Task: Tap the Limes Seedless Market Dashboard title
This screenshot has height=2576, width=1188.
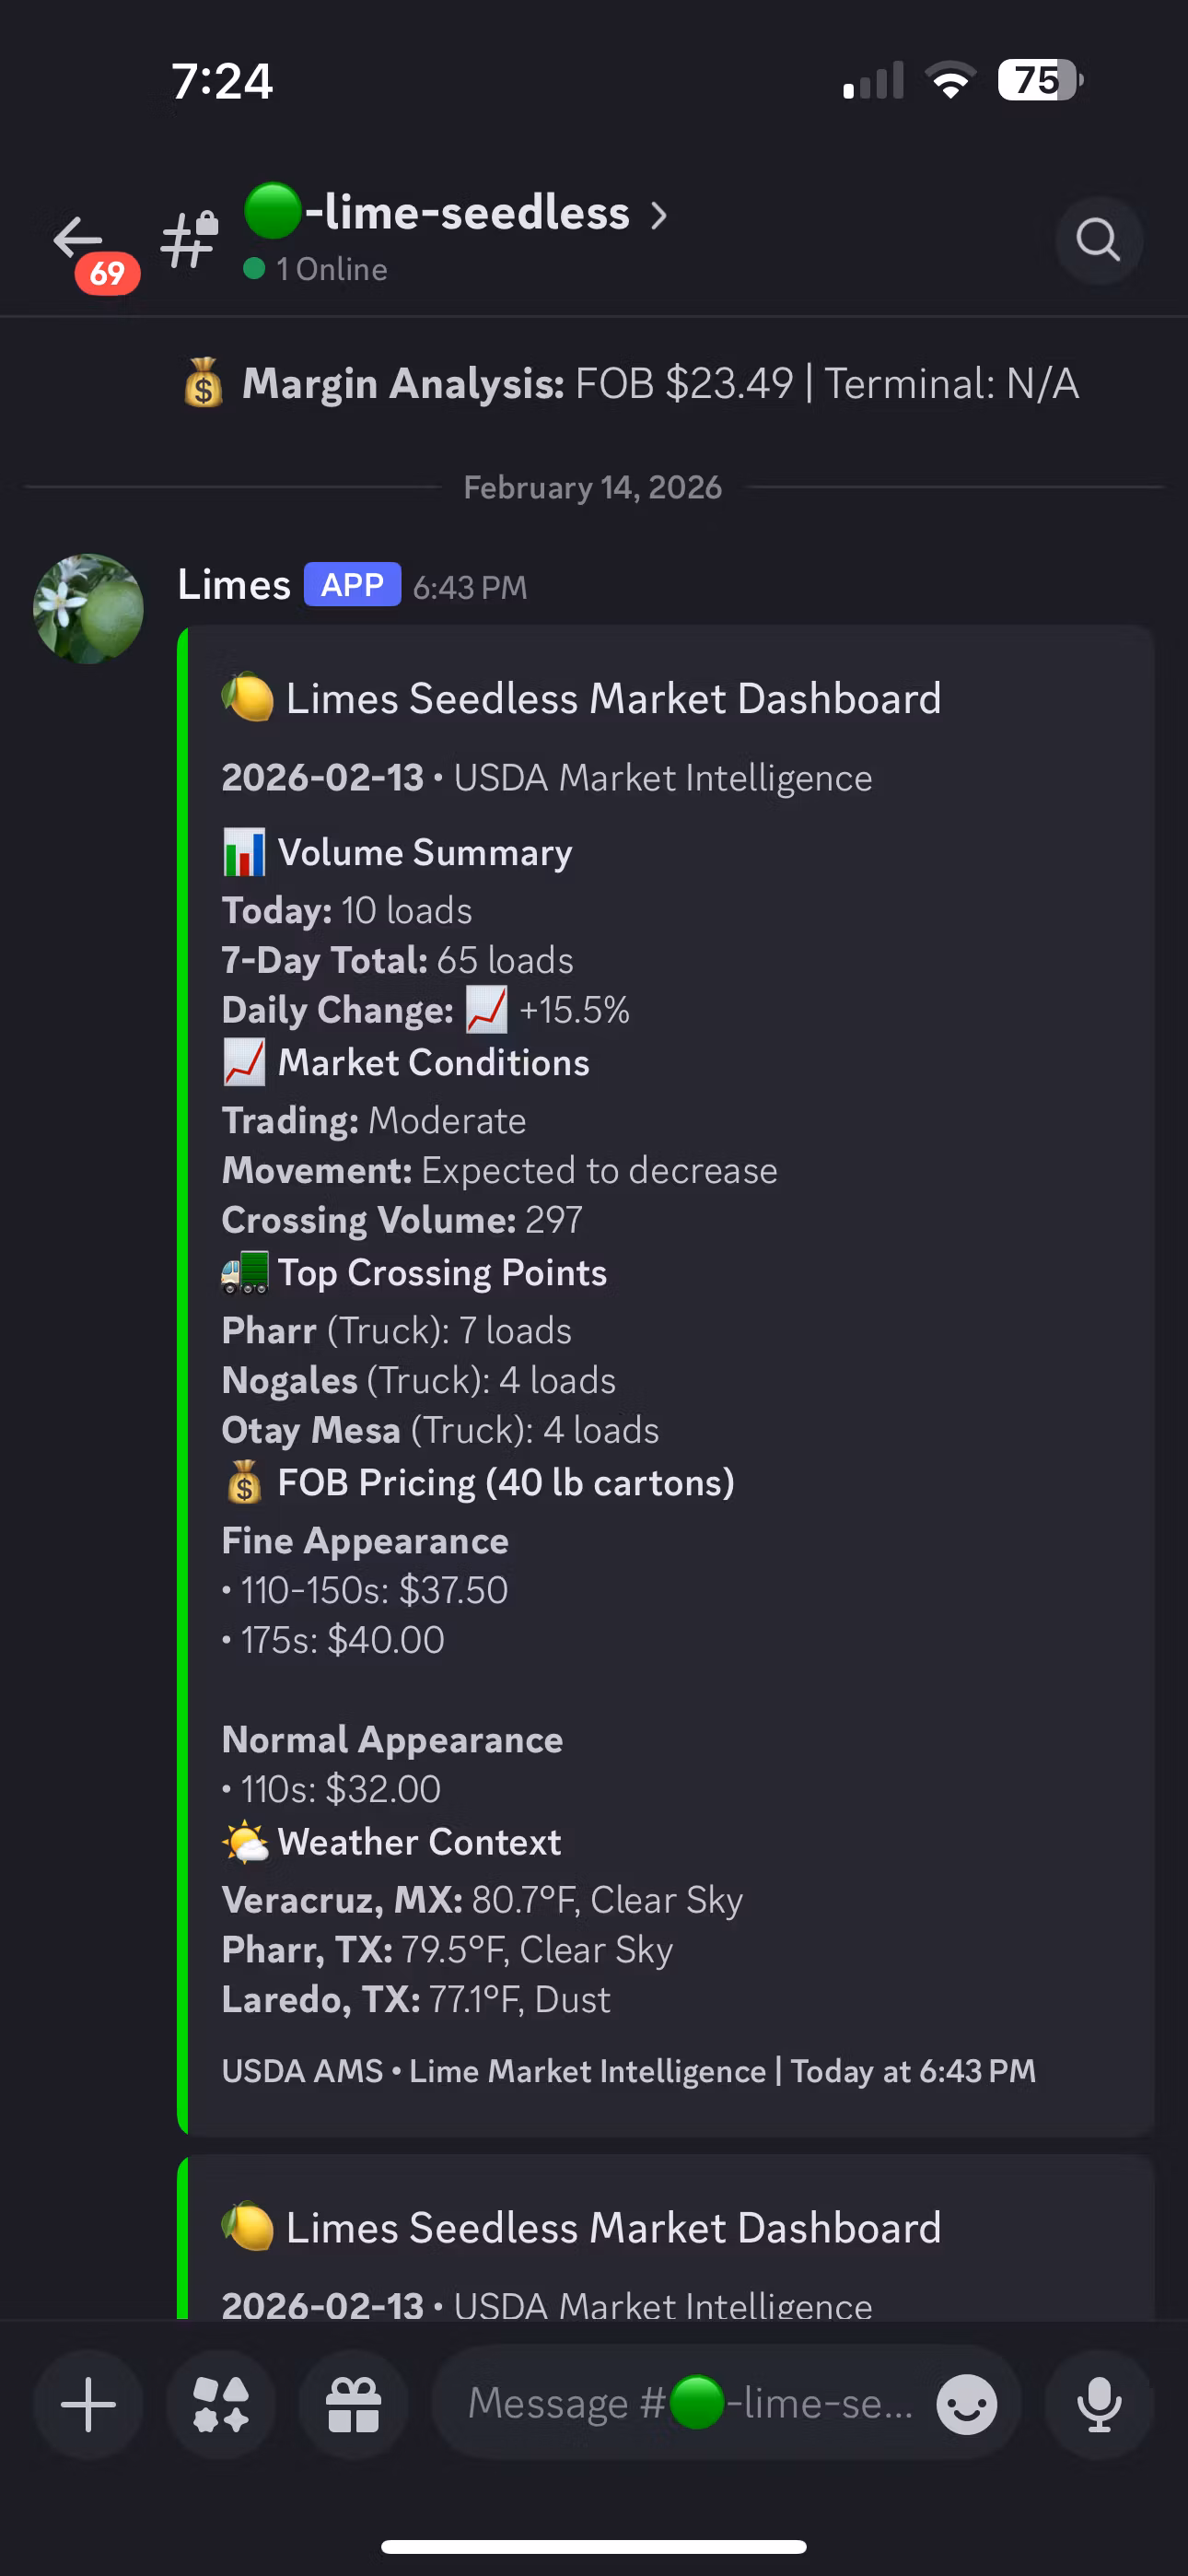Action: pos(613,698)
